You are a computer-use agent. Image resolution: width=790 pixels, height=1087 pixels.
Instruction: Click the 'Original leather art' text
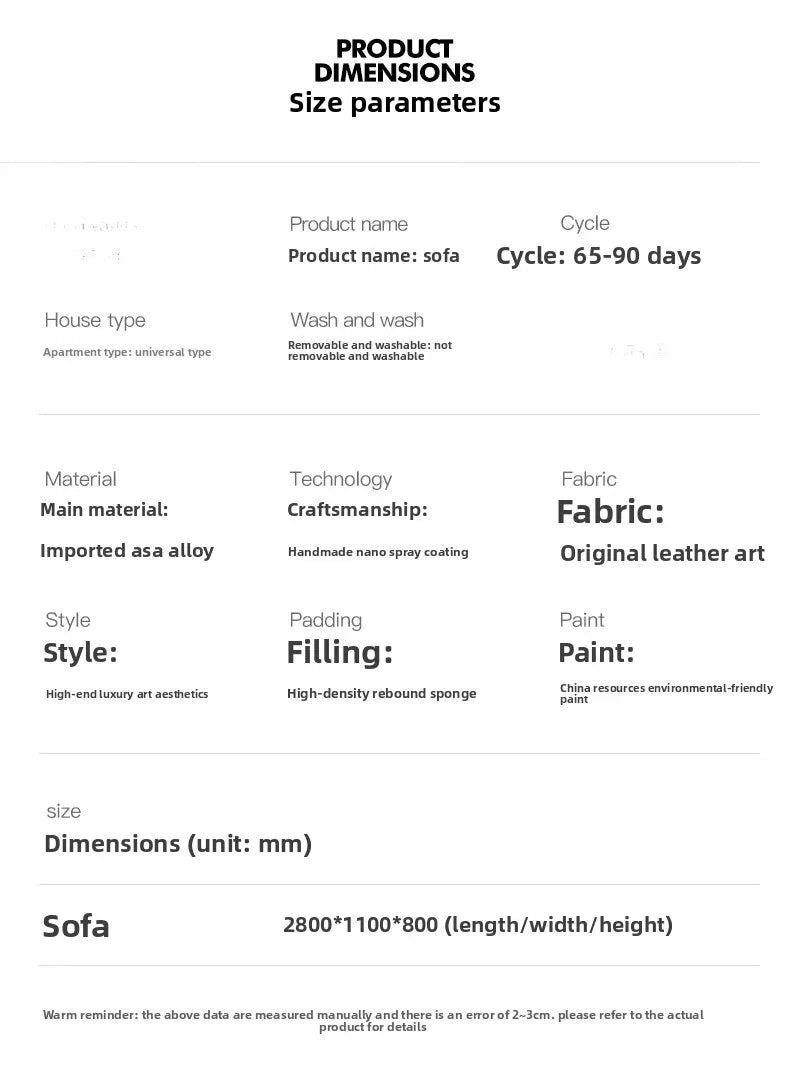[x=662, y=553]
